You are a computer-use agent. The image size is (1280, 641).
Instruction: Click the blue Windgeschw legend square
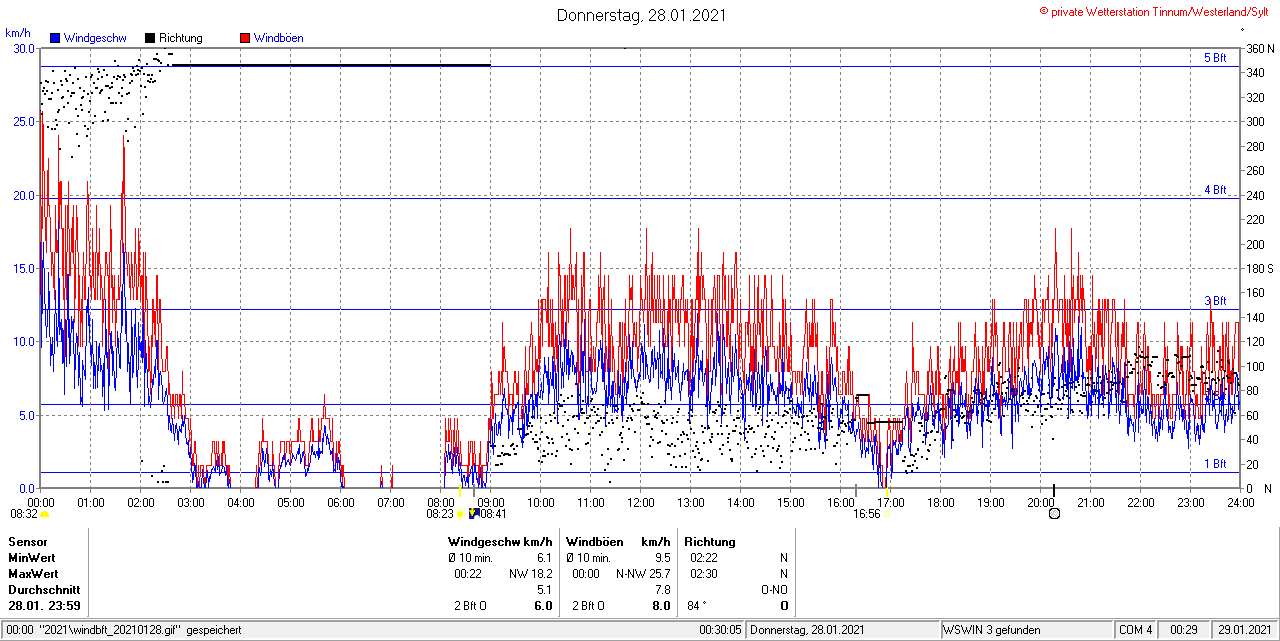pos(54,38)
